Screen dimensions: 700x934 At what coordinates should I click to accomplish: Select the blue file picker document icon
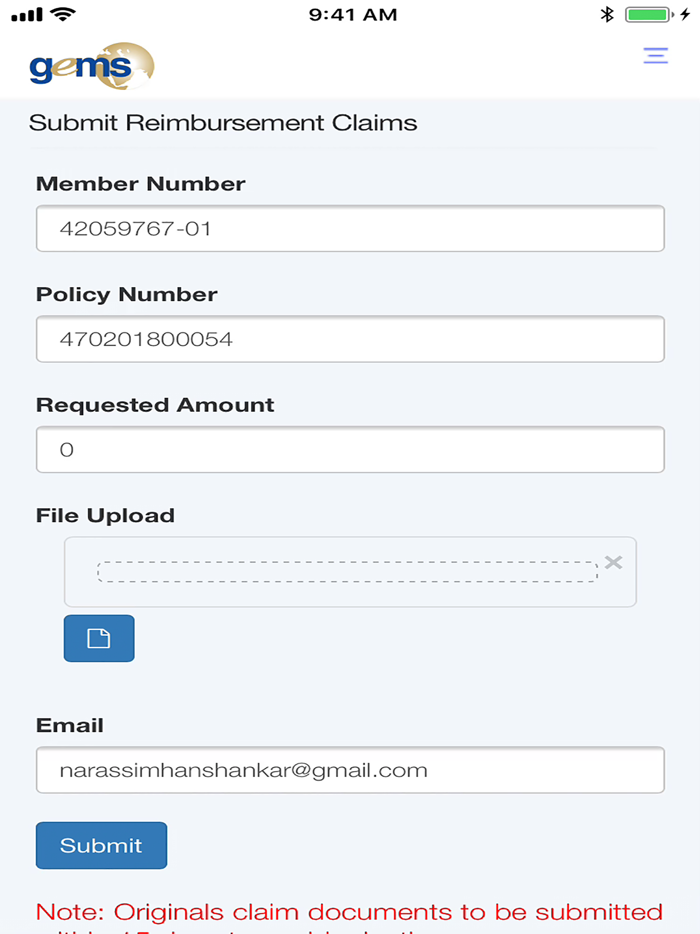coord(99,638)
